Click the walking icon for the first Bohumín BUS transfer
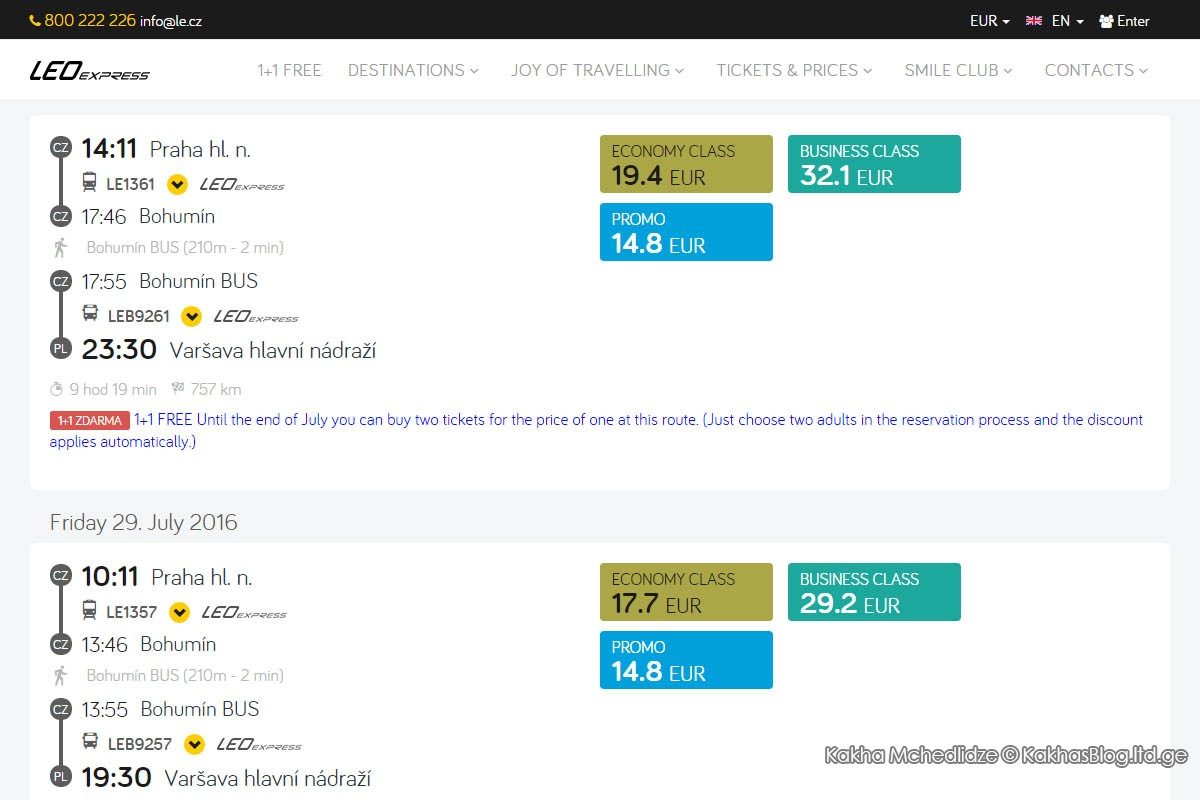This screenshot has height=800, width=1200. (61, 247)
